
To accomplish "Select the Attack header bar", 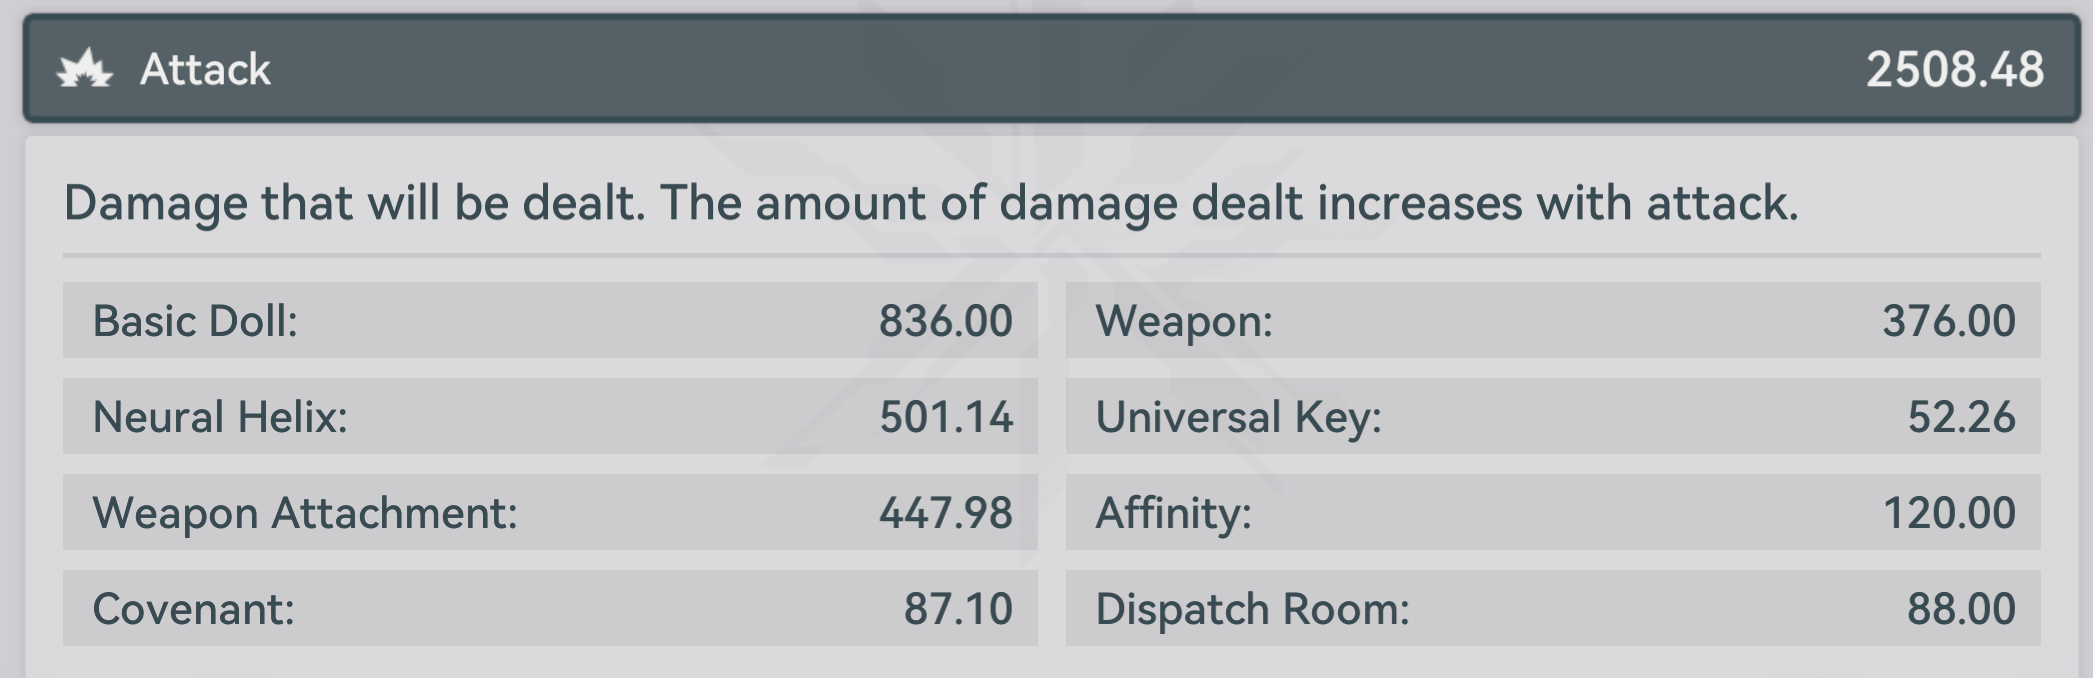I will pos(1051,68).
